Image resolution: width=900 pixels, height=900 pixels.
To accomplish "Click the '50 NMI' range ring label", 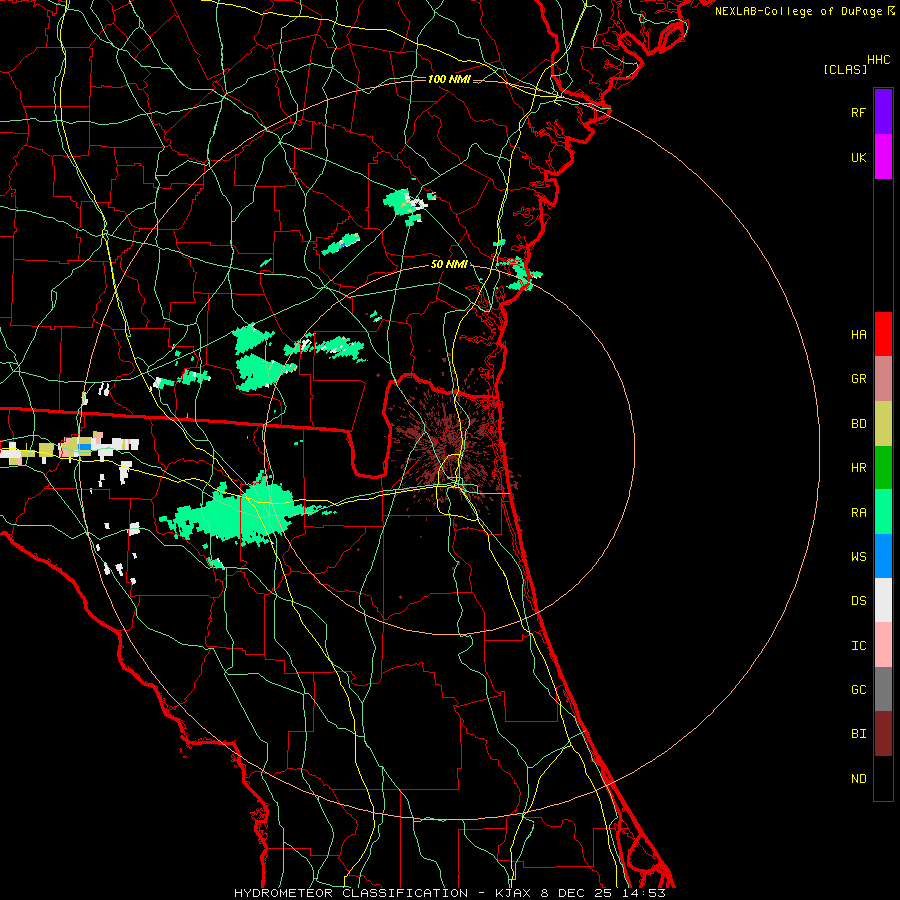I will tap(449, 264).
